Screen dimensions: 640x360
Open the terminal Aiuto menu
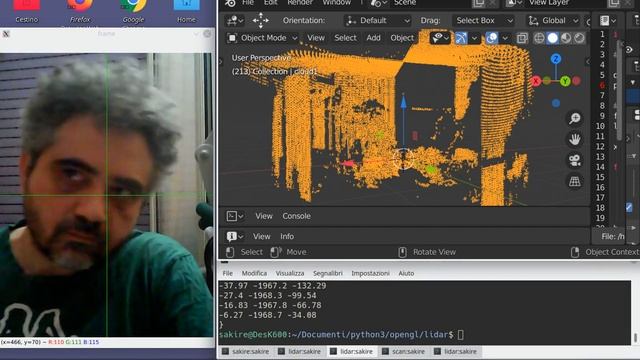406,273
